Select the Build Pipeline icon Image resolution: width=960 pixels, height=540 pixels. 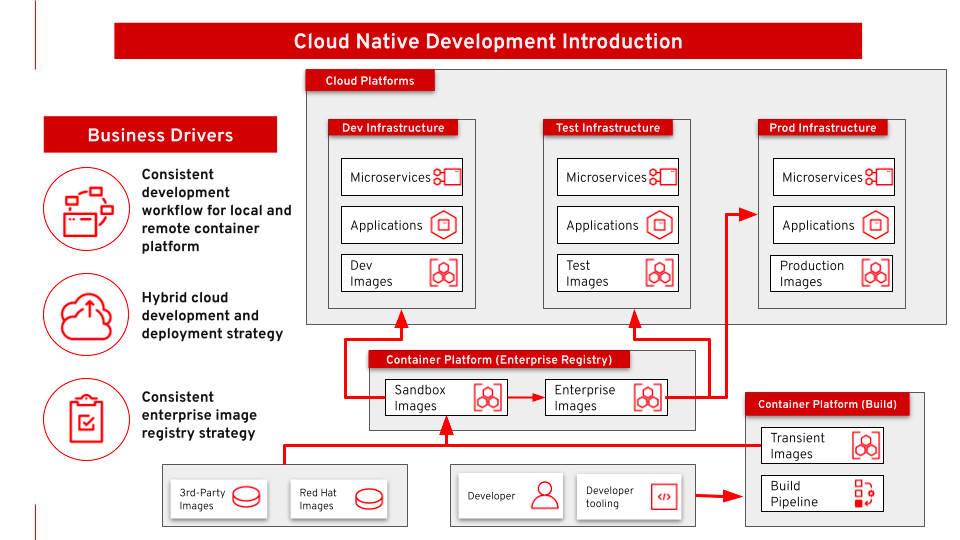tap(864, 494)
